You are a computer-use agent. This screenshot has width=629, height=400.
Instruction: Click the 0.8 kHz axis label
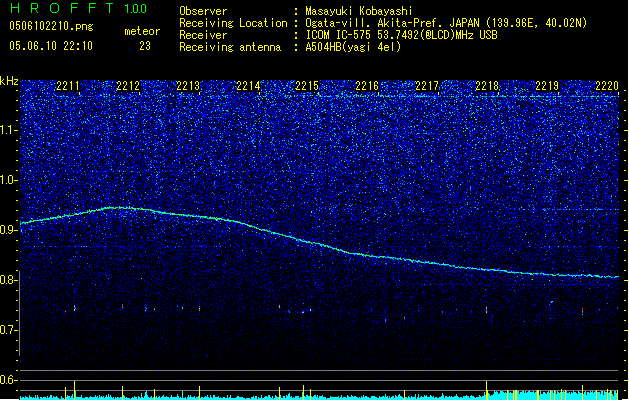9,280
